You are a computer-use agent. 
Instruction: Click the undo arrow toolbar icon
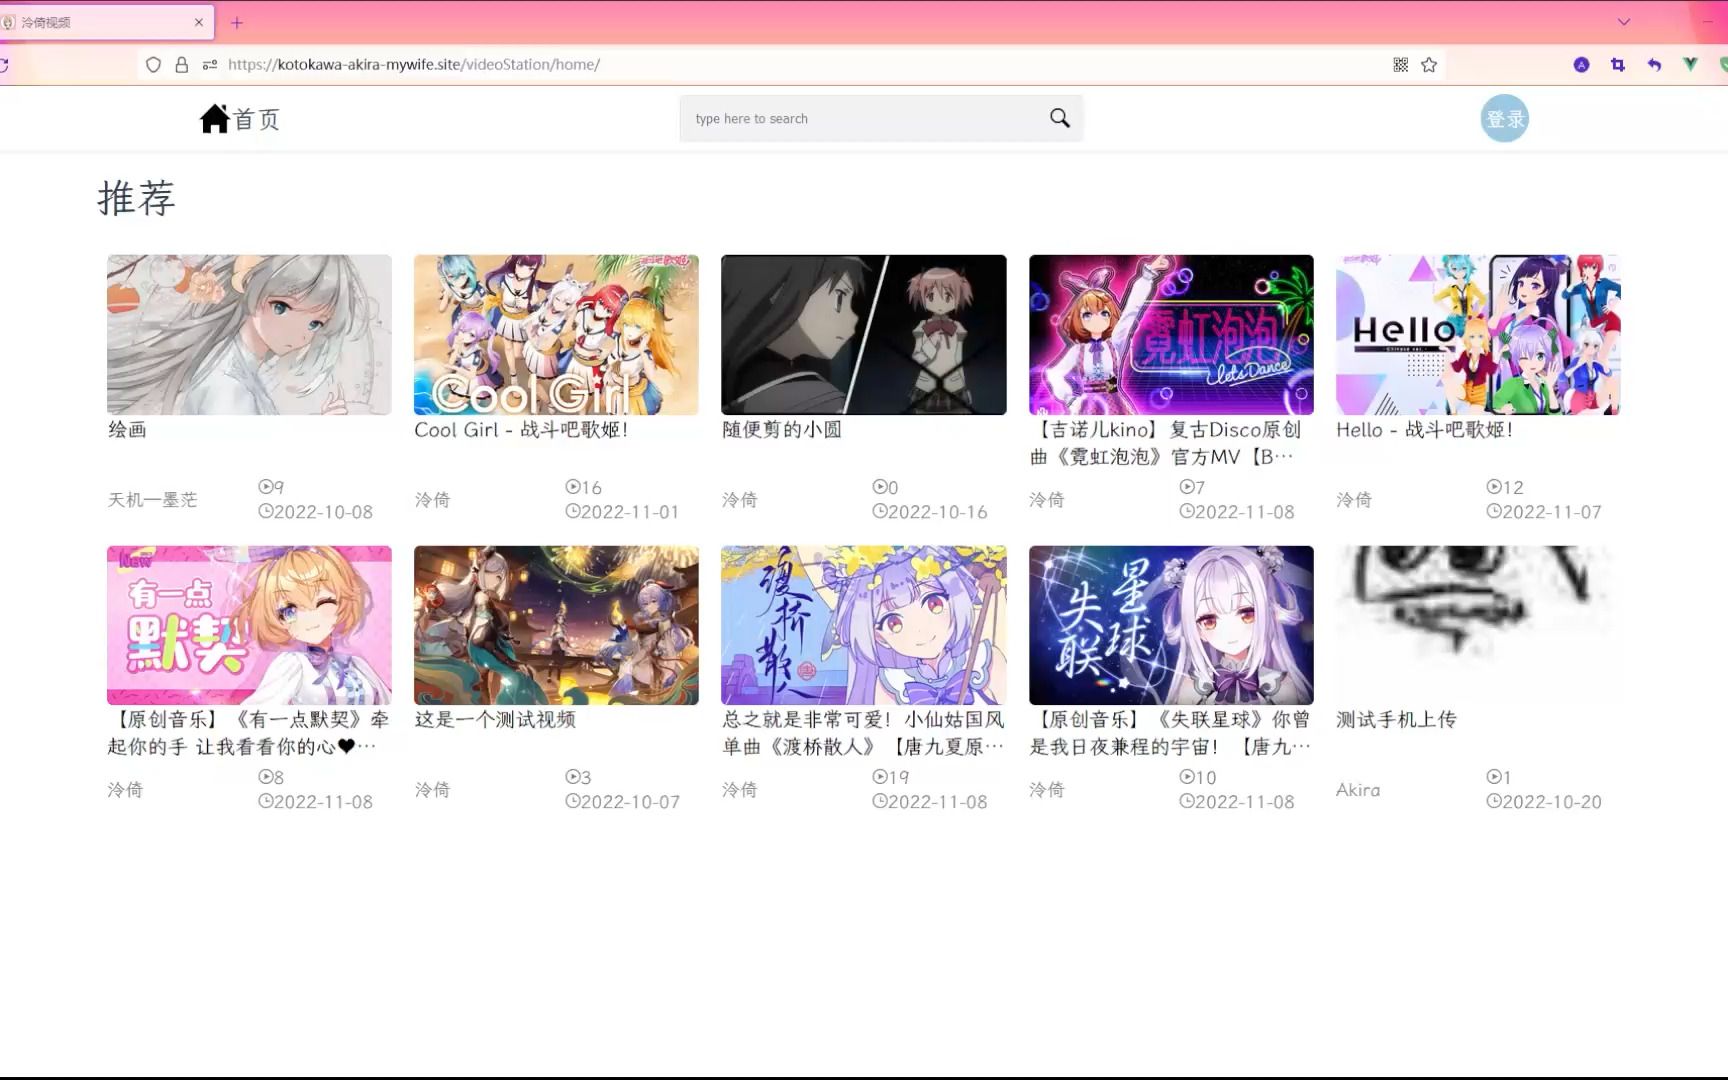pos(1654,65)
